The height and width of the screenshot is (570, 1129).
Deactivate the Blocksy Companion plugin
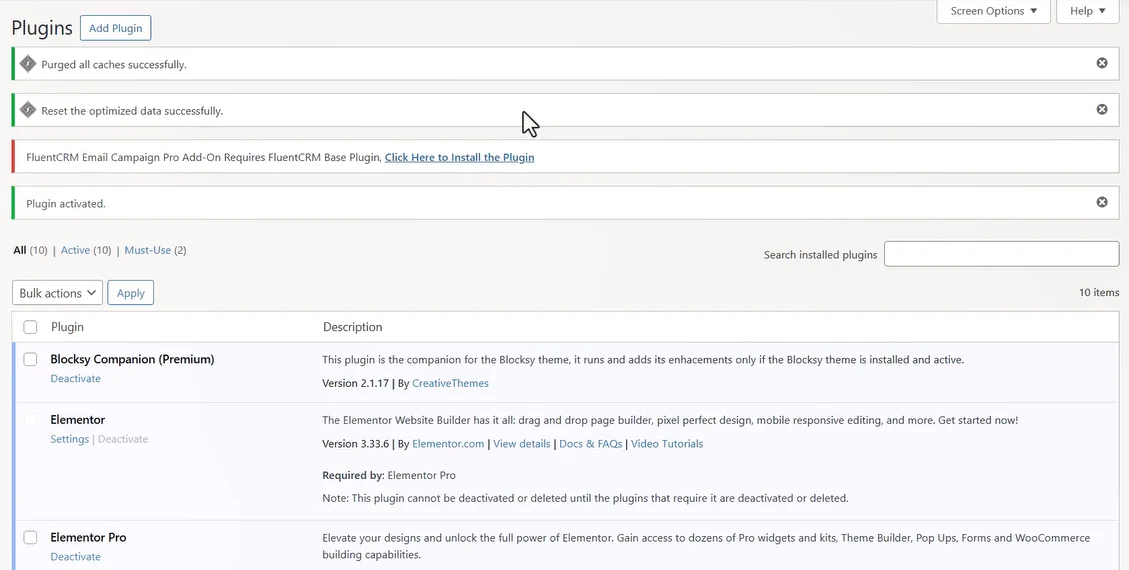[75, 379]
